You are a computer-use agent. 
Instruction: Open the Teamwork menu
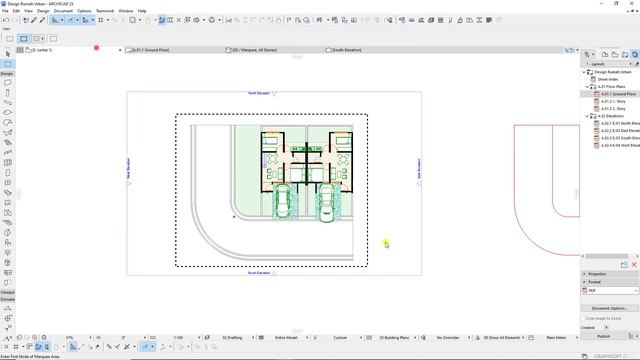click(x=105, y=11)
